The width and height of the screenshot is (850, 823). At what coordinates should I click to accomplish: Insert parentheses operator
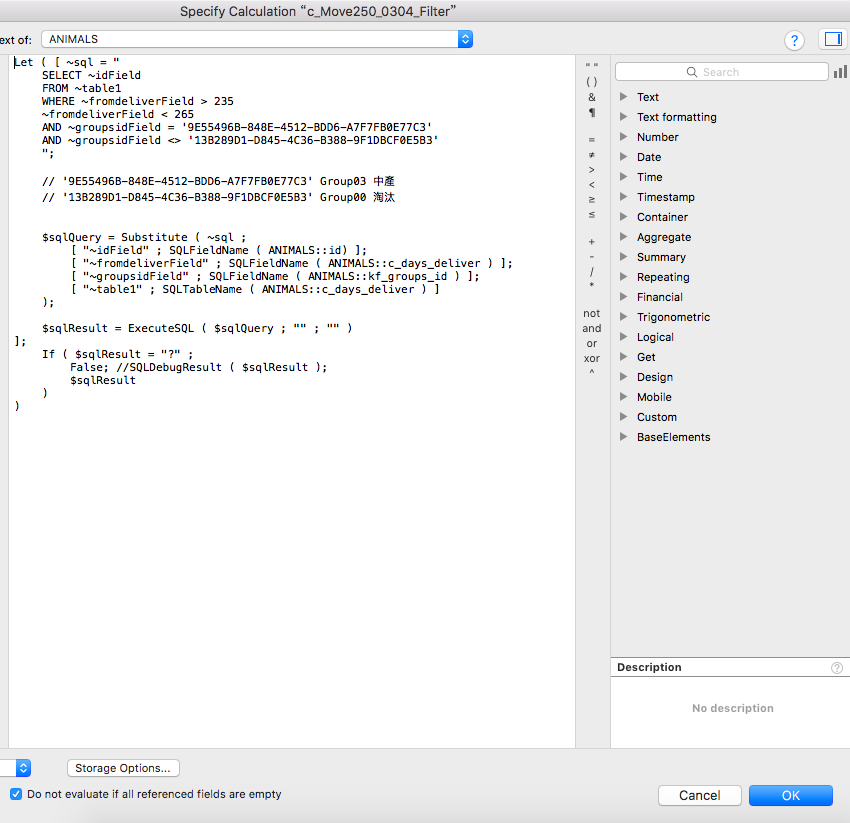(x=591, y=82)
